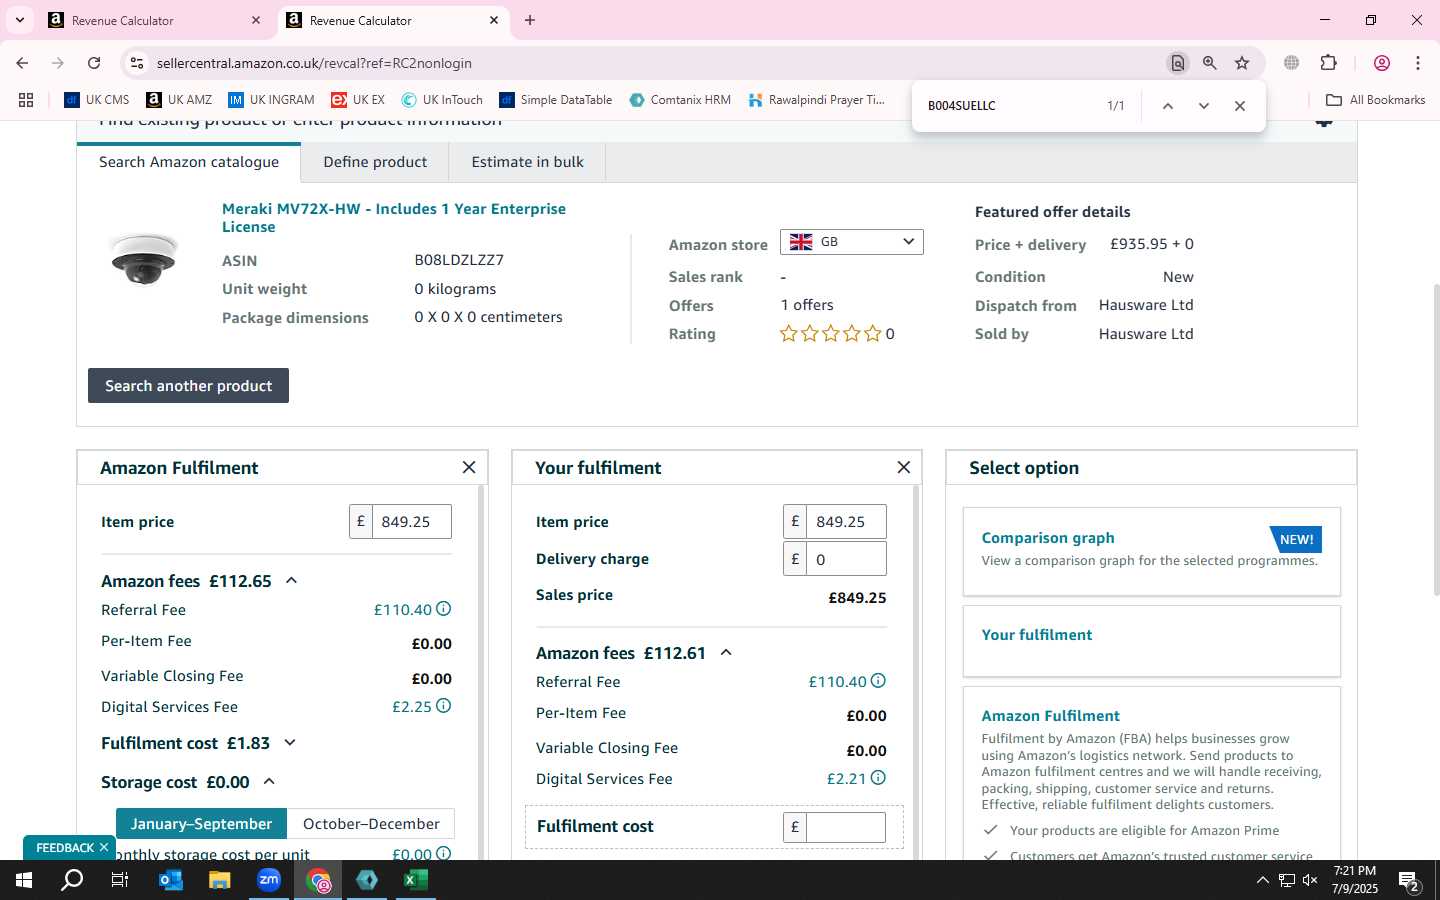Viewport: 1440px width, 900px height.
Task: Open File Explorer from the taskbar
Action: pos(220,880)
